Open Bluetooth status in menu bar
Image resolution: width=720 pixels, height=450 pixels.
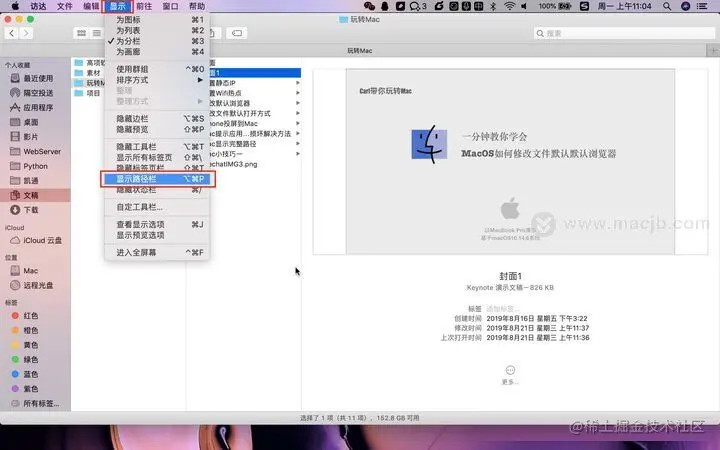(x=493, y=6)
